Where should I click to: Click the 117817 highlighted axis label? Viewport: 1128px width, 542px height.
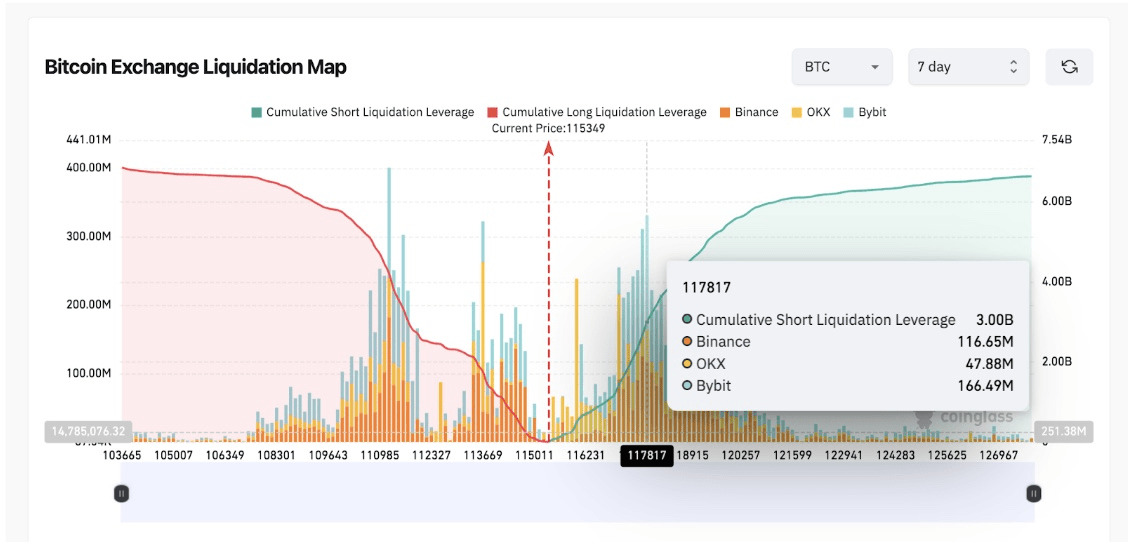(x=647, y=455)
